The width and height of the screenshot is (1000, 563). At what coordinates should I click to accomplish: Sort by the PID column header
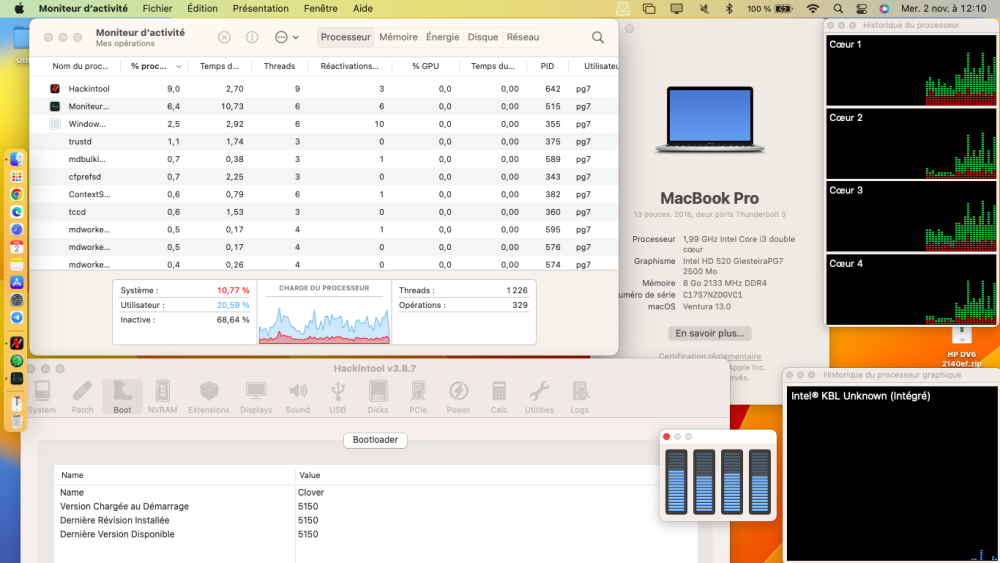[547, 66]
